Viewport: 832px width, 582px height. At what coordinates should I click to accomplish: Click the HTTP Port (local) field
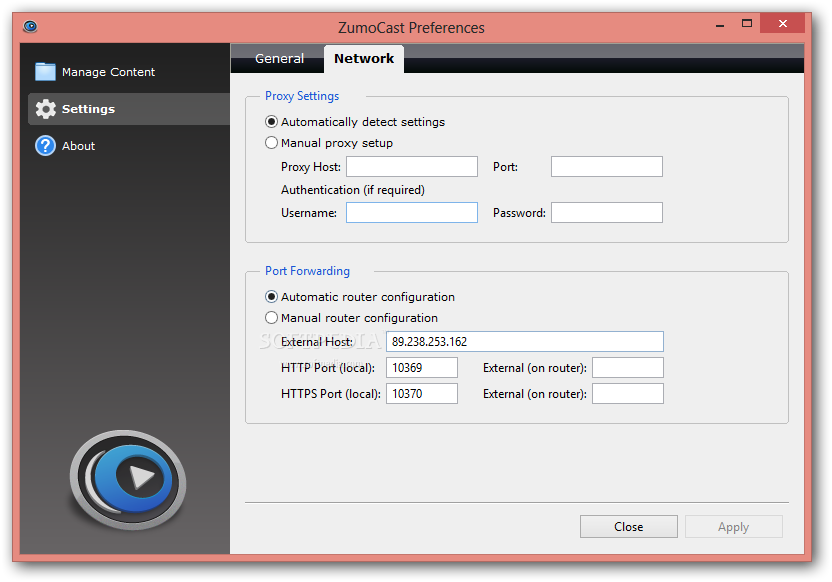421,368
